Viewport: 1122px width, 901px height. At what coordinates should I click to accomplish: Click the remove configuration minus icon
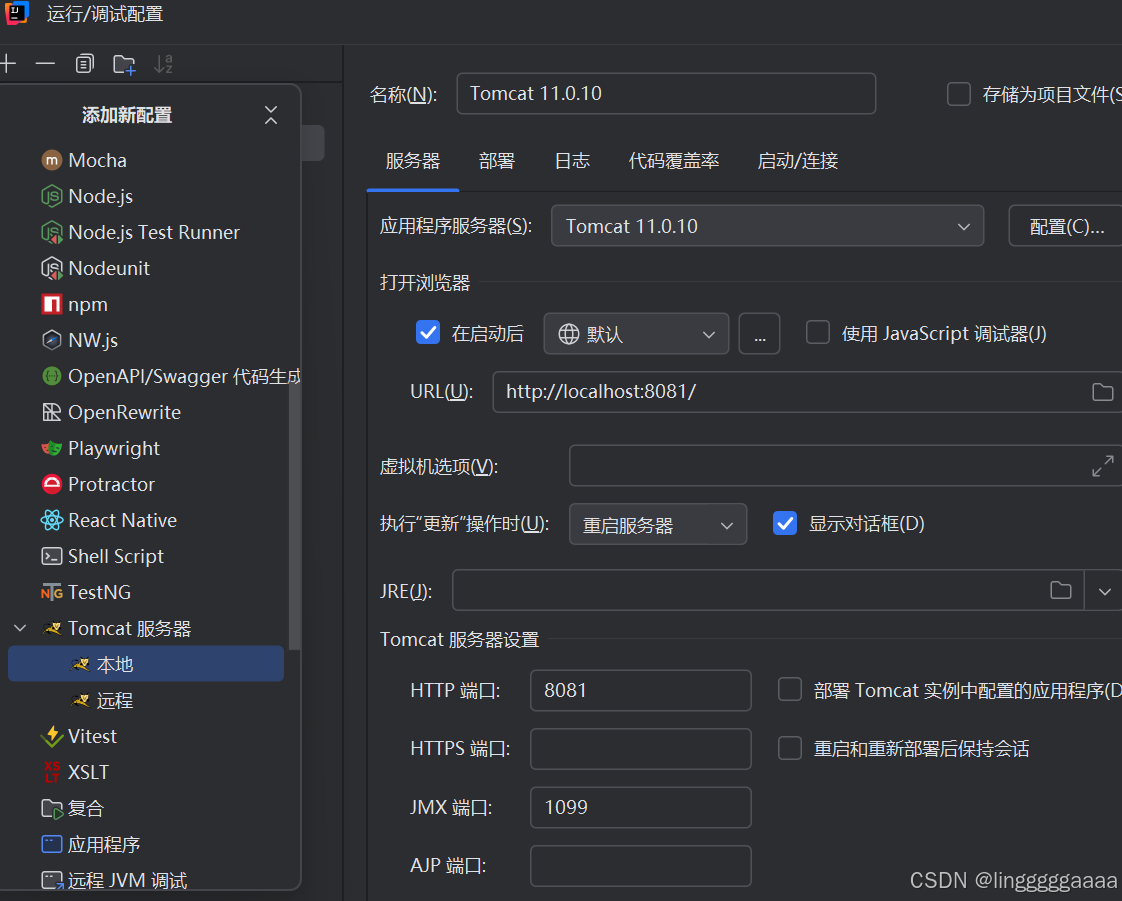pos(45,64)
